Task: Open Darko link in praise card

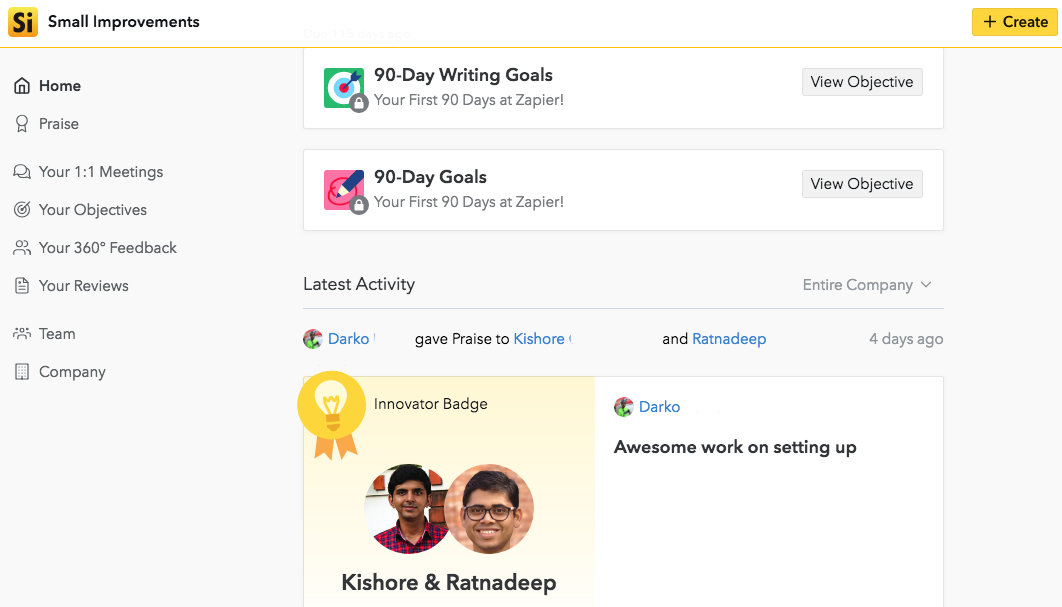Action: (x=660, y=406)
